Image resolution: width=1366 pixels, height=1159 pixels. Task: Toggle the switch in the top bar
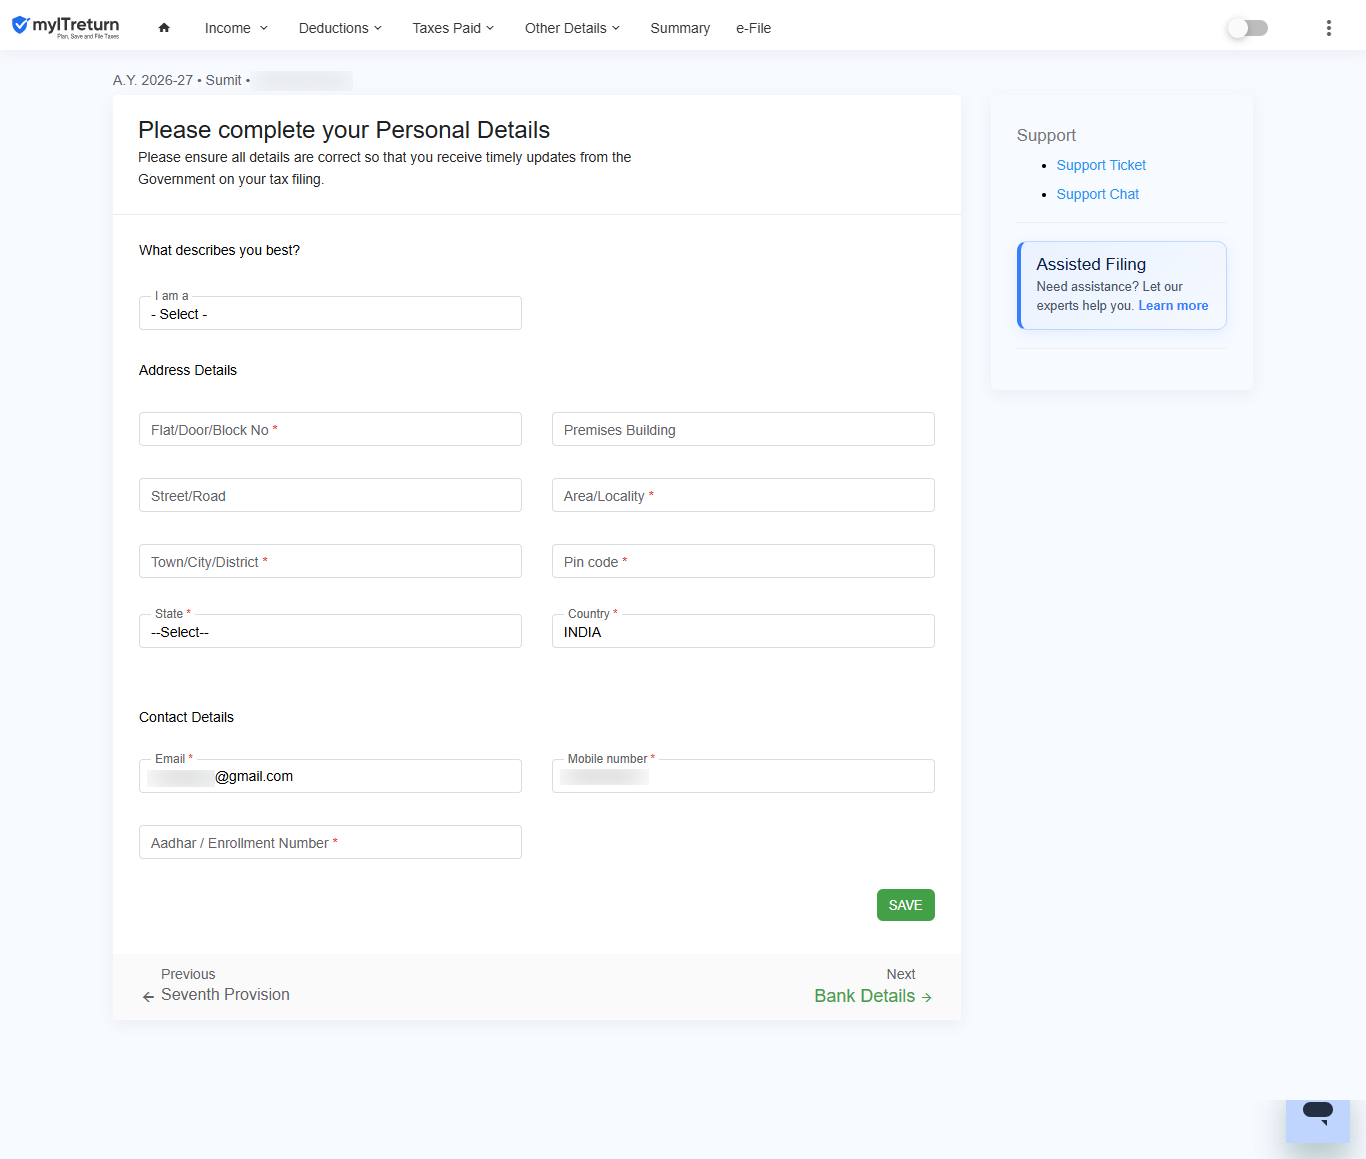coord(1247,28)
